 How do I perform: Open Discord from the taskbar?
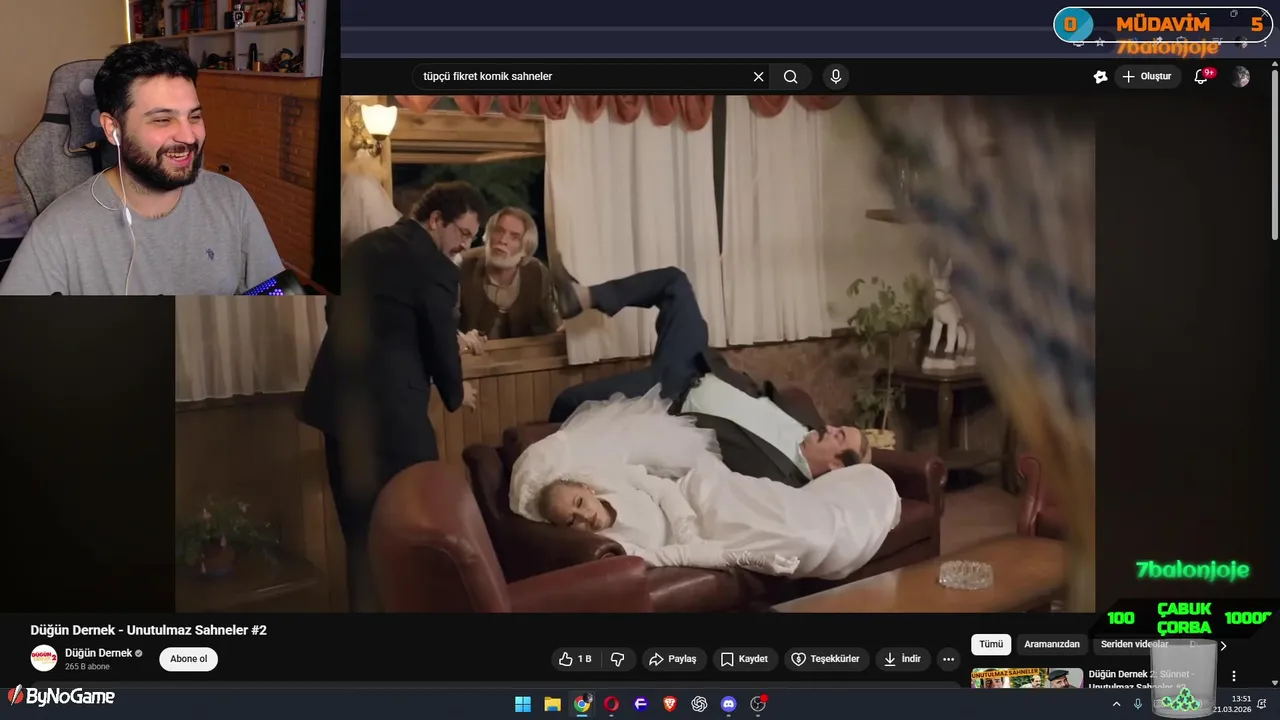point(729,704)
